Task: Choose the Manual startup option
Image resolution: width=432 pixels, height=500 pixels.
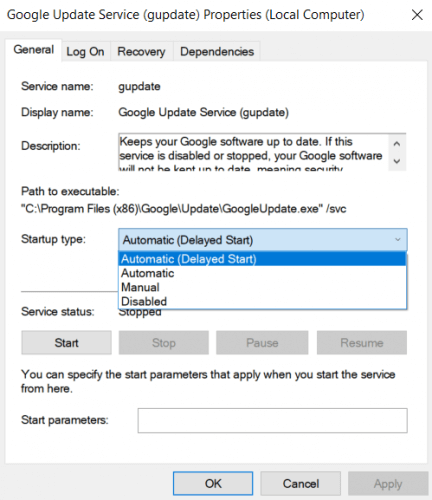Action: (x=262, y=287)
